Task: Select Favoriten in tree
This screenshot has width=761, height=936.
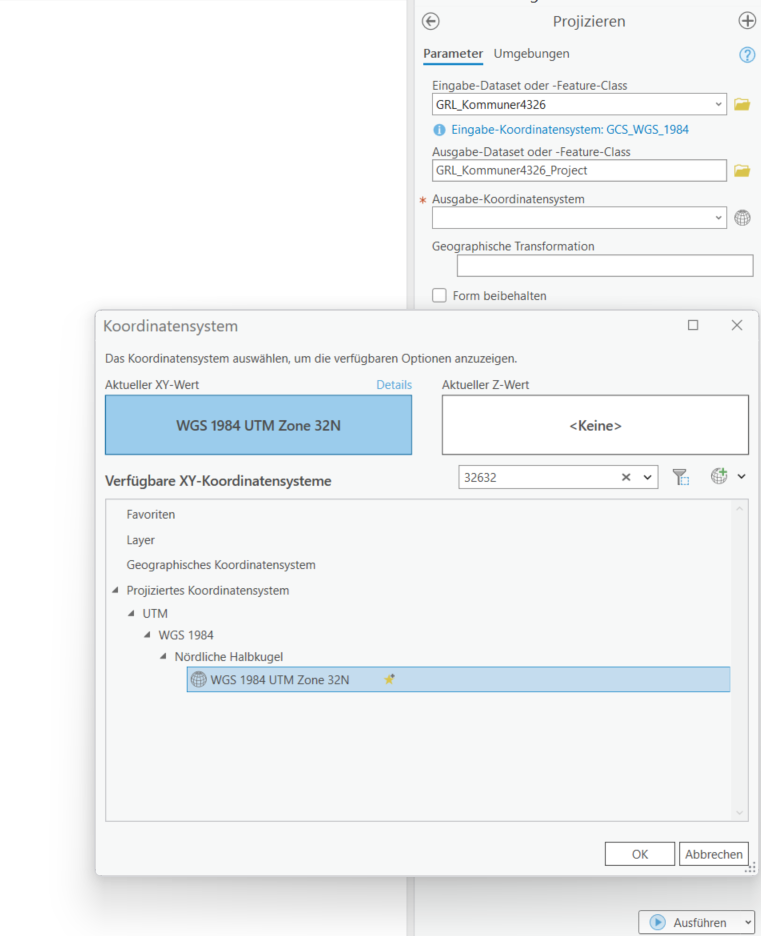Action: 150,514
